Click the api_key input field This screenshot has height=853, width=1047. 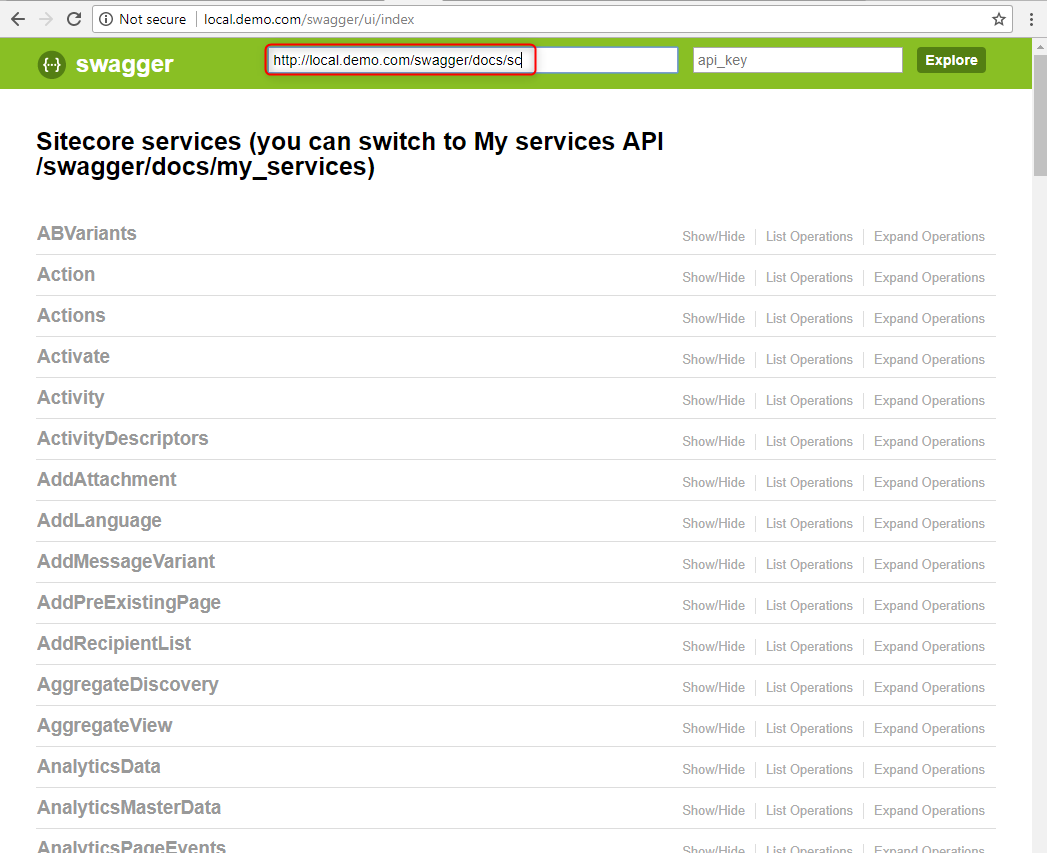click(x=797, y=60)
